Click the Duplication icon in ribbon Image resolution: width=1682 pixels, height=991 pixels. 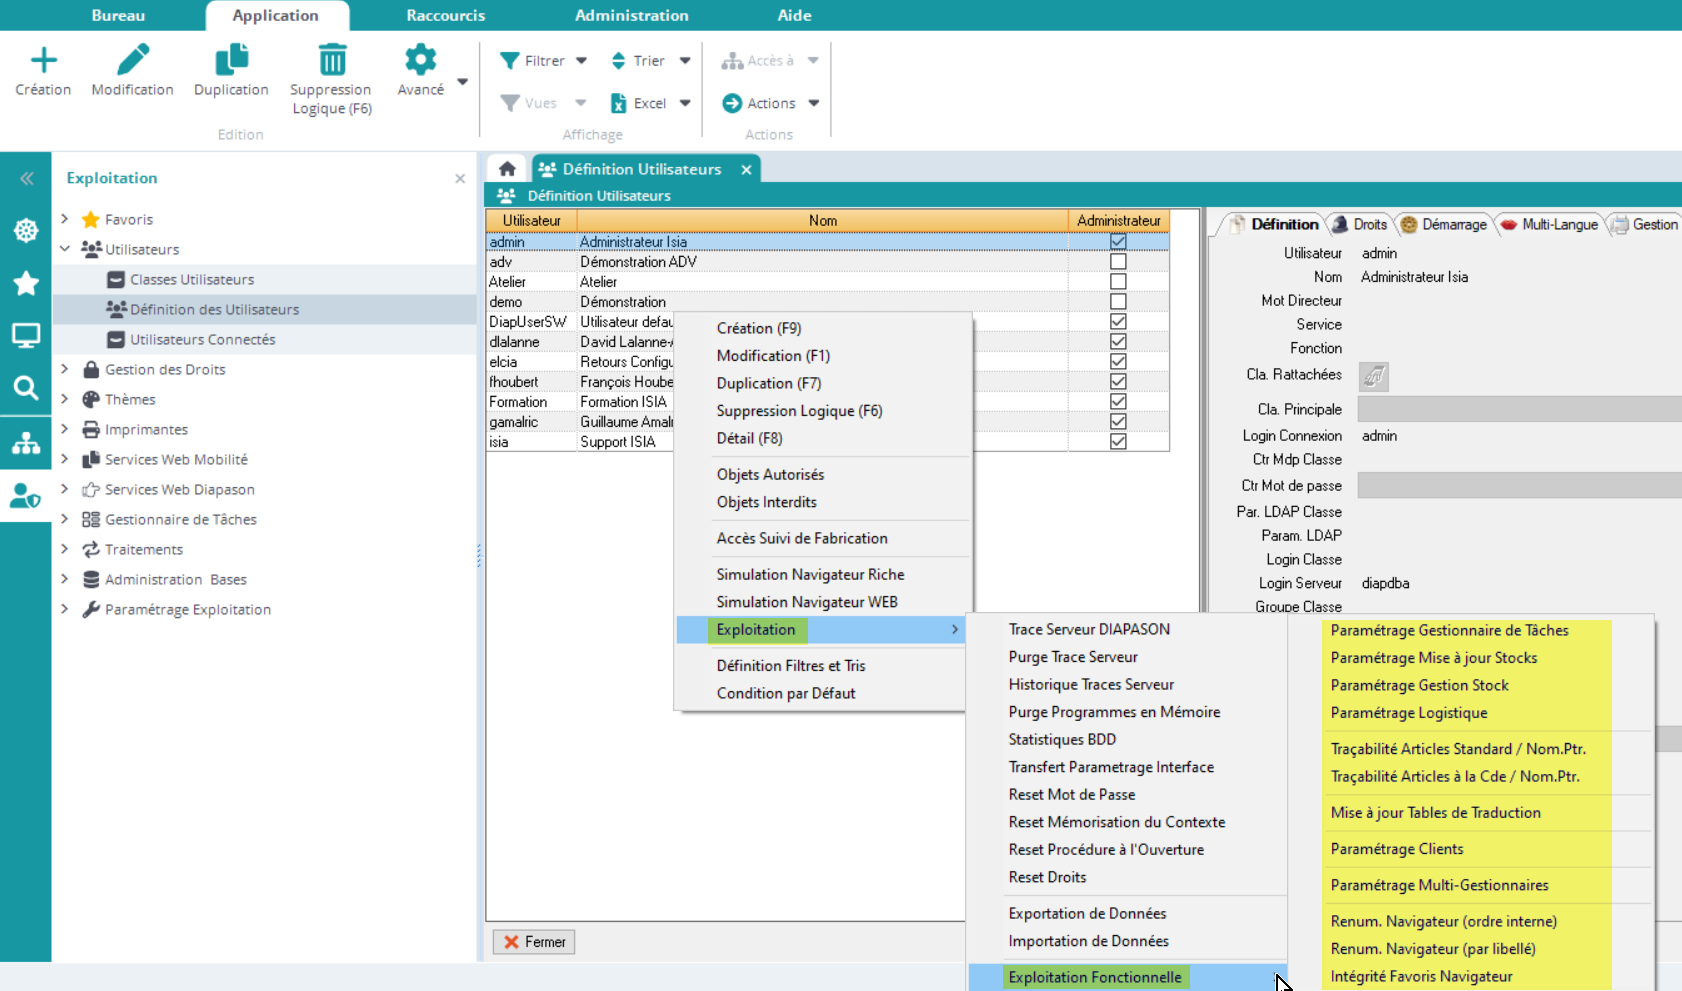click(231, 61)
